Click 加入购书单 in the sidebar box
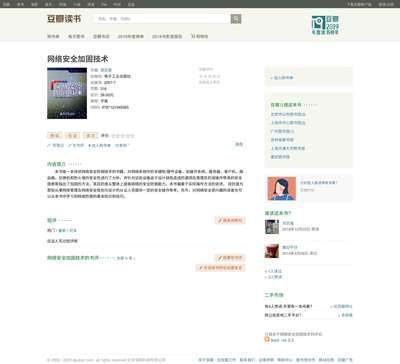Image resolution: width=400 pixels, height=364 pixels. tap(282, 78)
